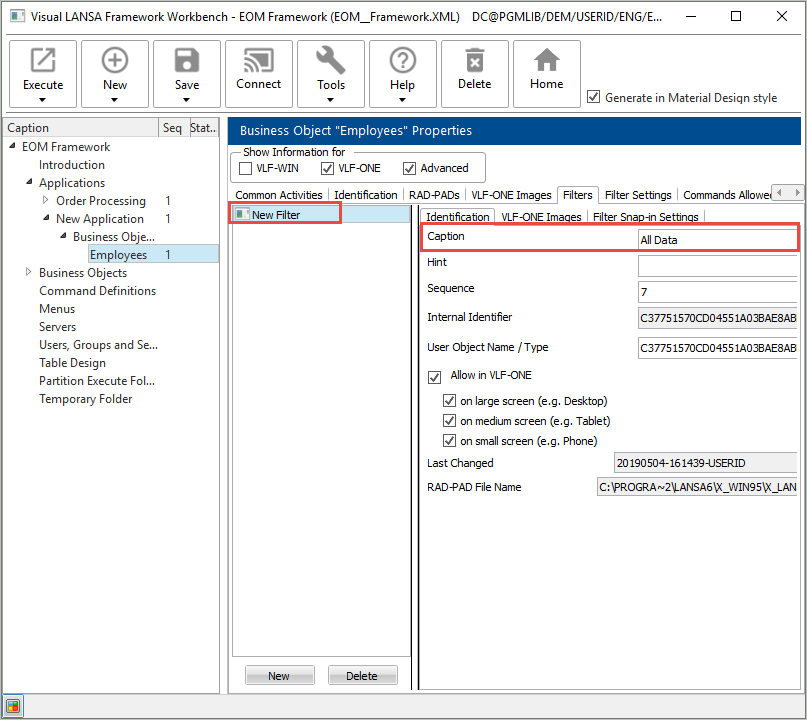Click the colorful status bar icon
The width and height of the screenshot is (807, 720).
13,706
